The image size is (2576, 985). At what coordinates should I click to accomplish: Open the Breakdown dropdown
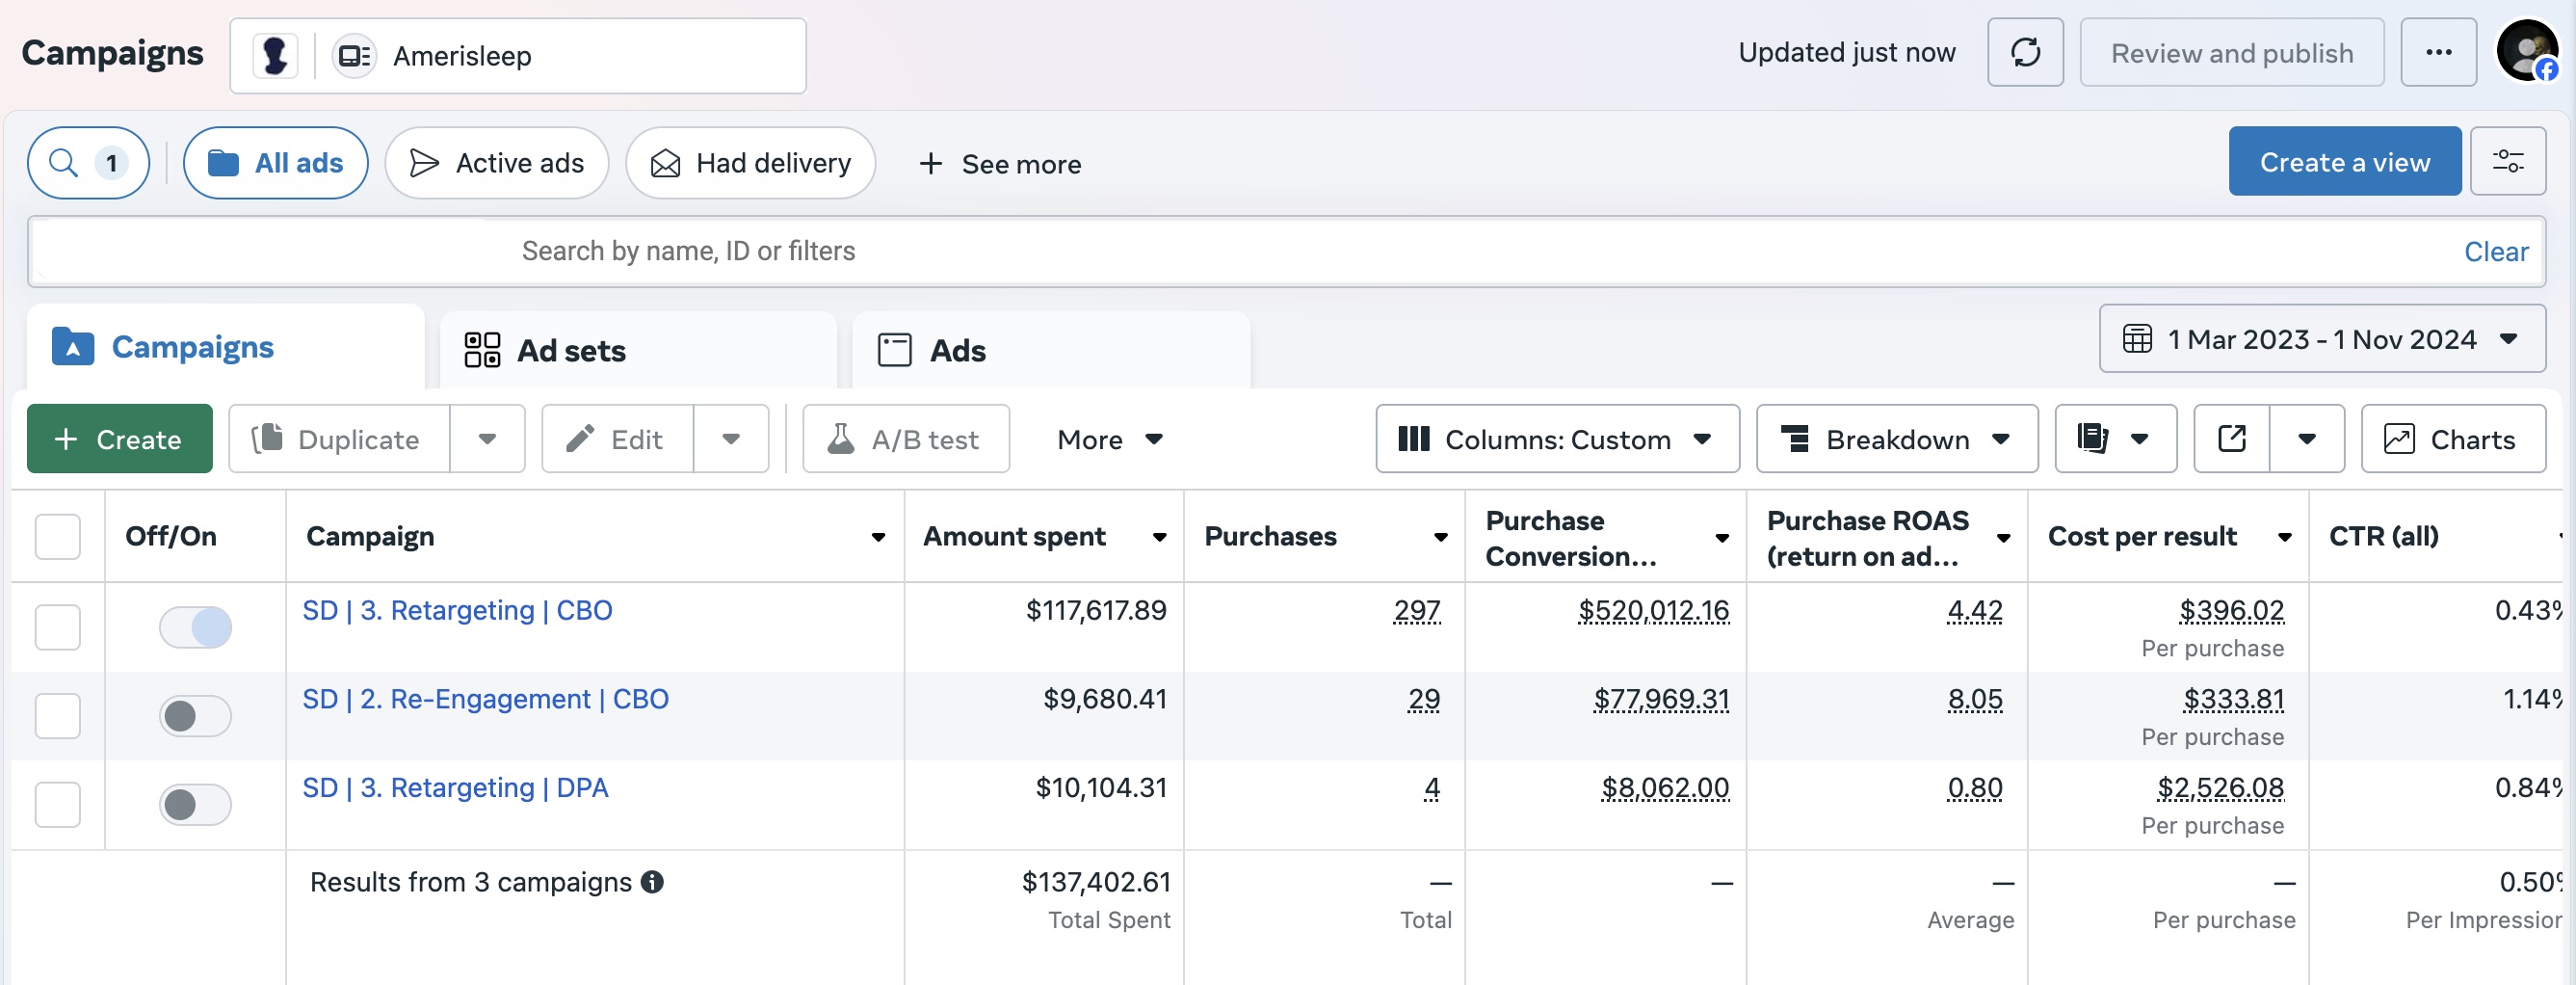coord(1896,439)
